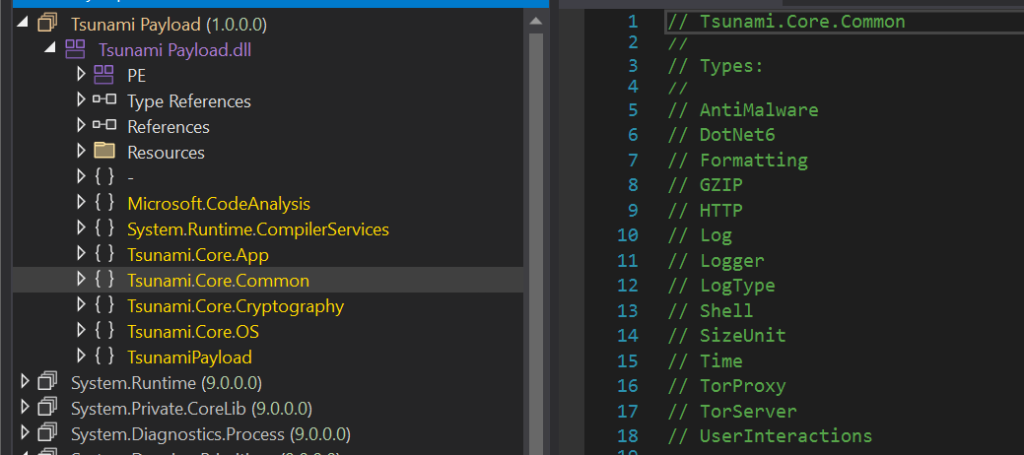
Task: Select the Microsoft.CodeAnalysis namespace
Action: (x=218, y=203)
